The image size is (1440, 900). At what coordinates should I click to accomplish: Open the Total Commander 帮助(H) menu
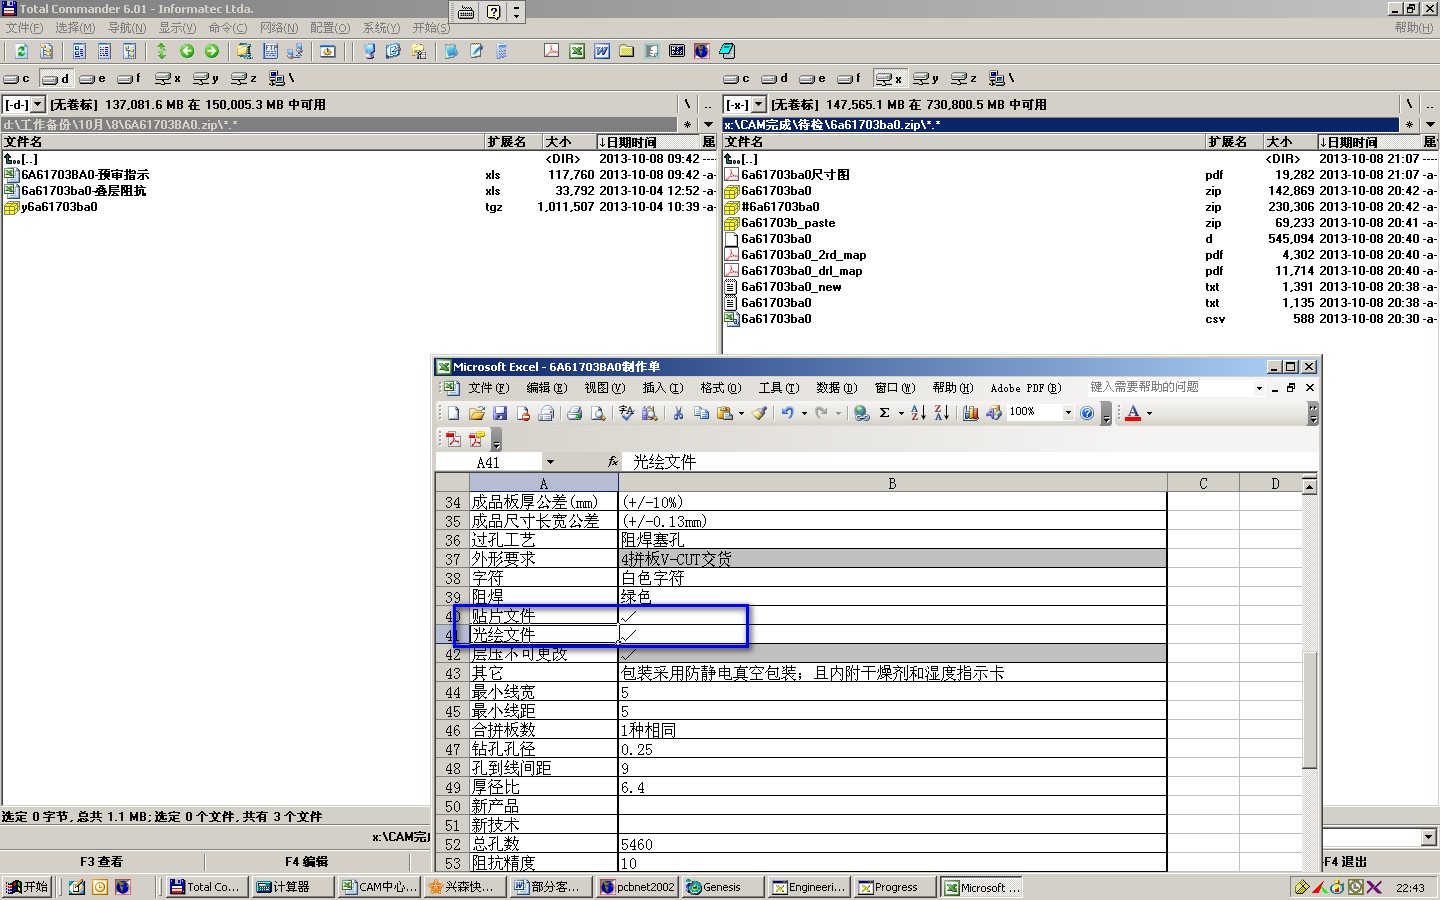click(1414, 28)
